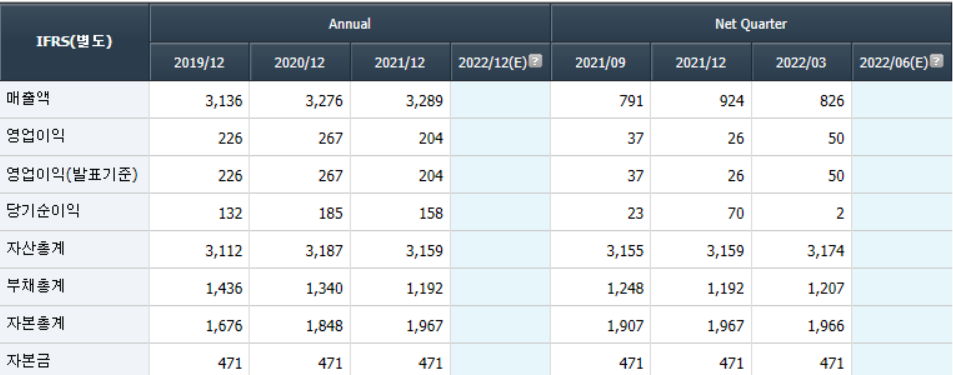
Task: Click the Annual 2021/12 column header
Action: (400, 63)
